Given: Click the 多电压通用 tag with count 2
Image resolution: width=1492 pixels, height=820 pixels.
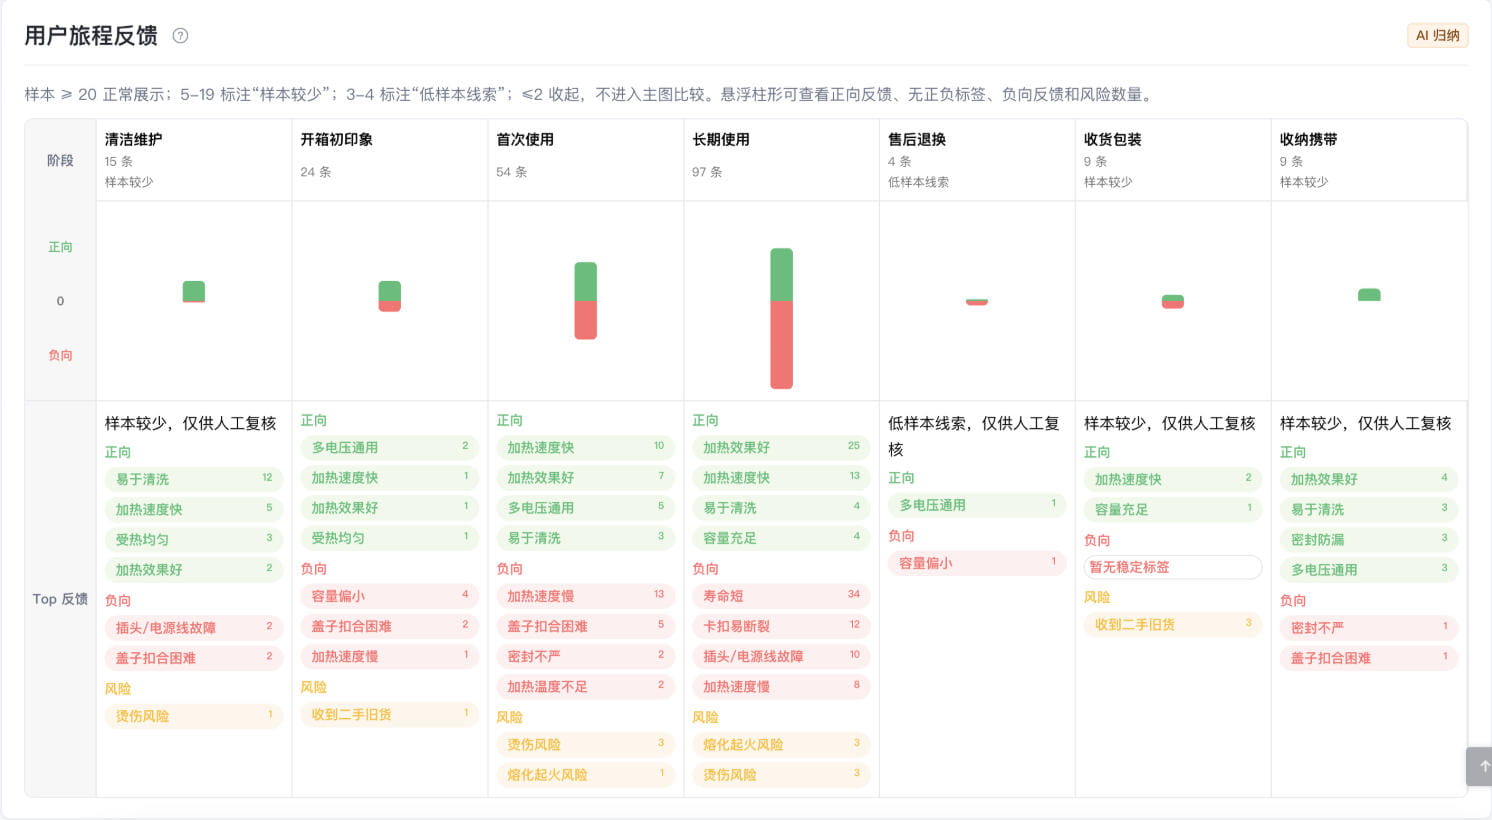Looking at the screenshot, I should point(390,447).
